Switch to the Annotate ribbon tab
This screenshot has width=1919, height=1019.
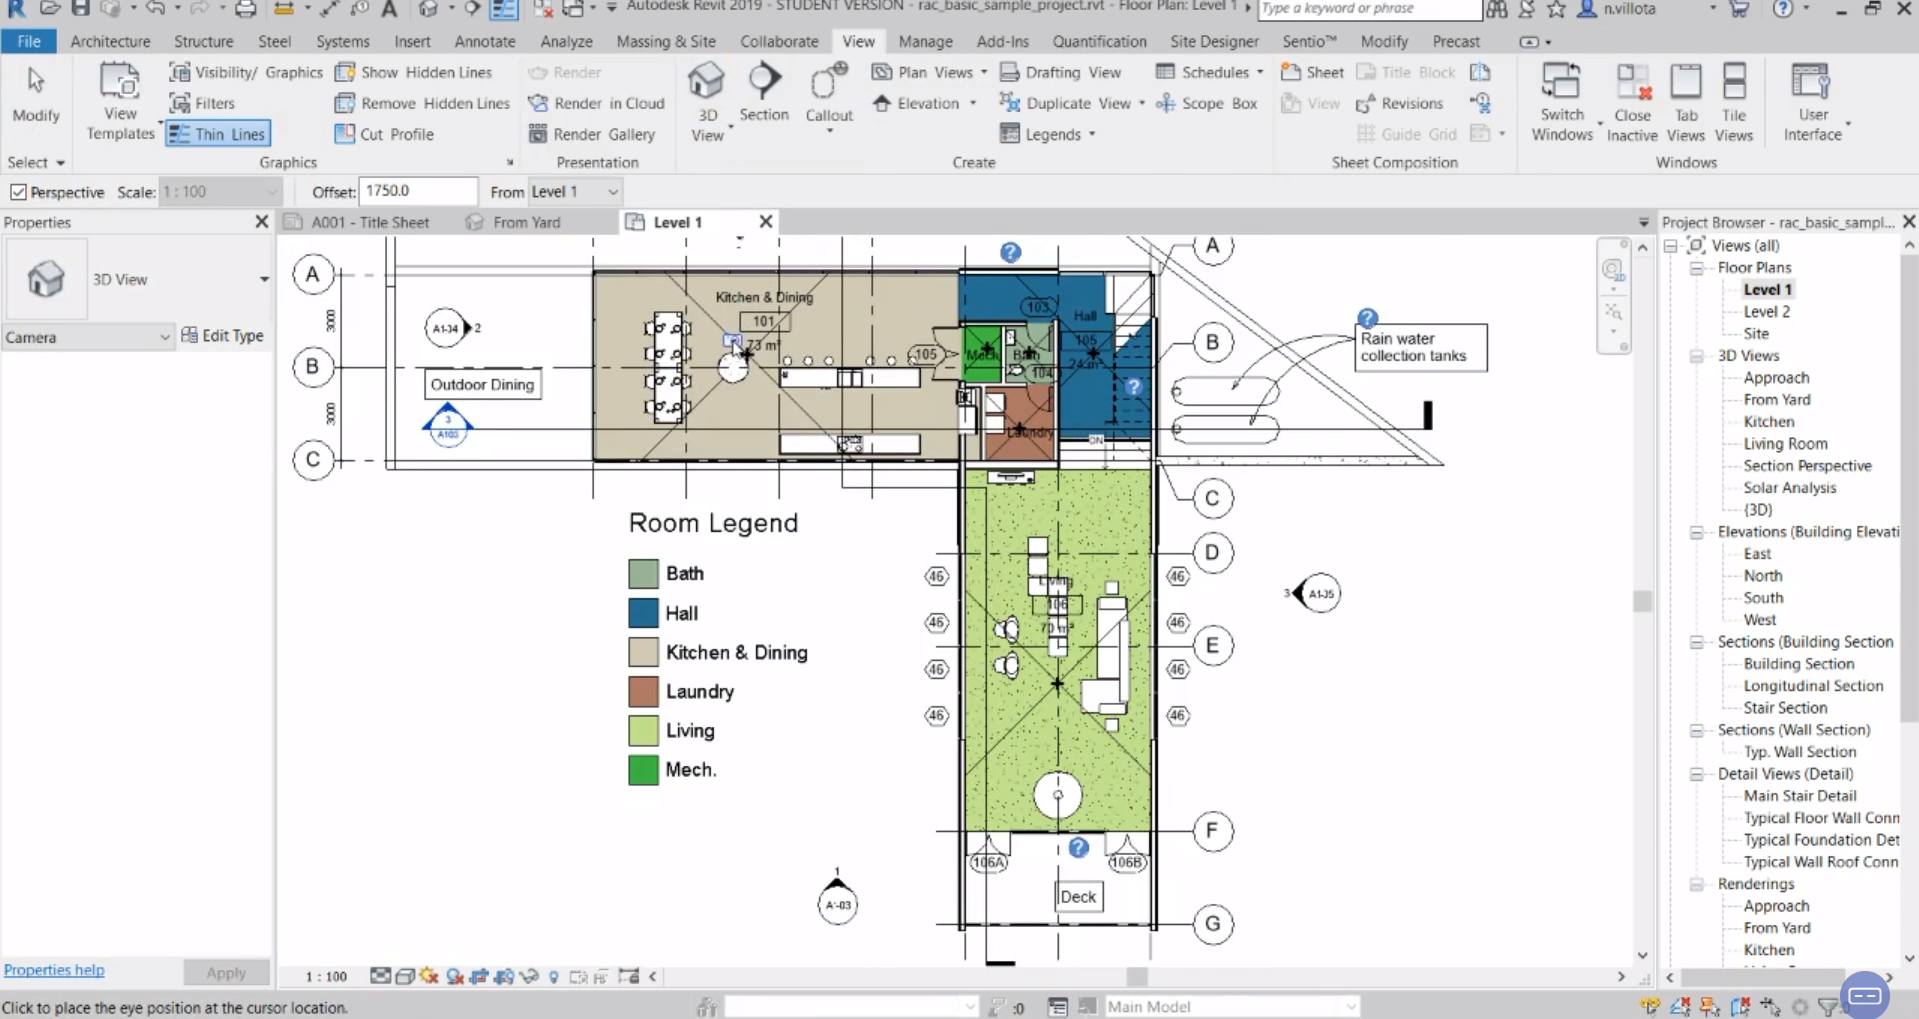(x=484, y=42)
